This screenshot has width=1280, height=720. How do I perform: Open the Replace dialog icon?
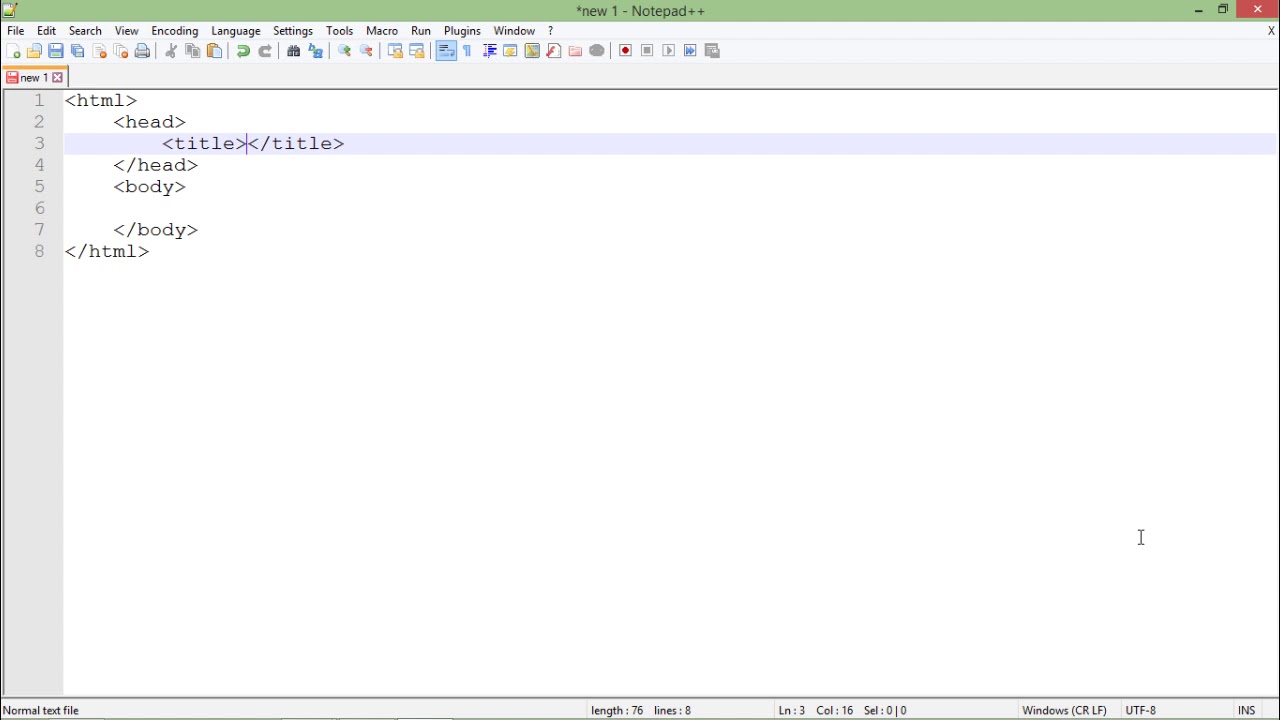click(316, 51)
